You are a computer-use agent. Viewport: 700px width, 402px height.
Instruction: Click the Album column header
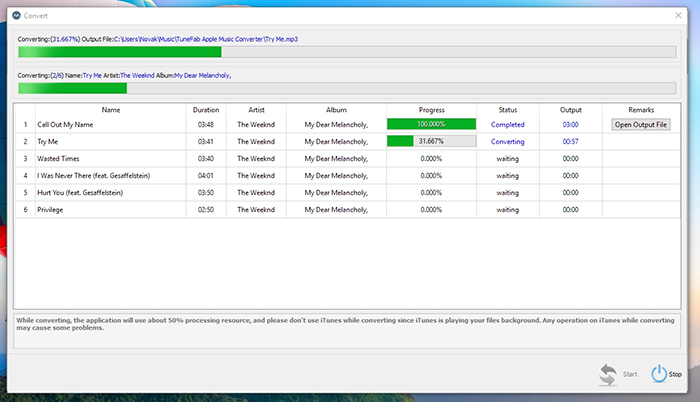coord(336,110)
